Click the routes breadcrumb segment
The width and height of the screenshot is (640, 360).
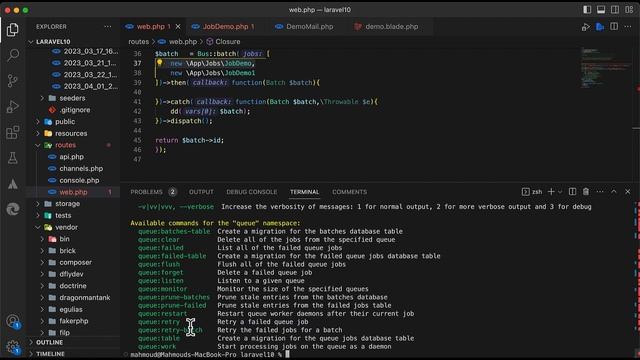(139, 42)
